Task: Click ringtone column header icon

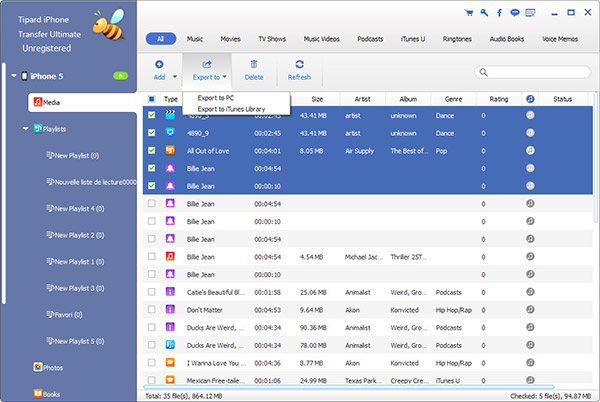Action: 530,99
